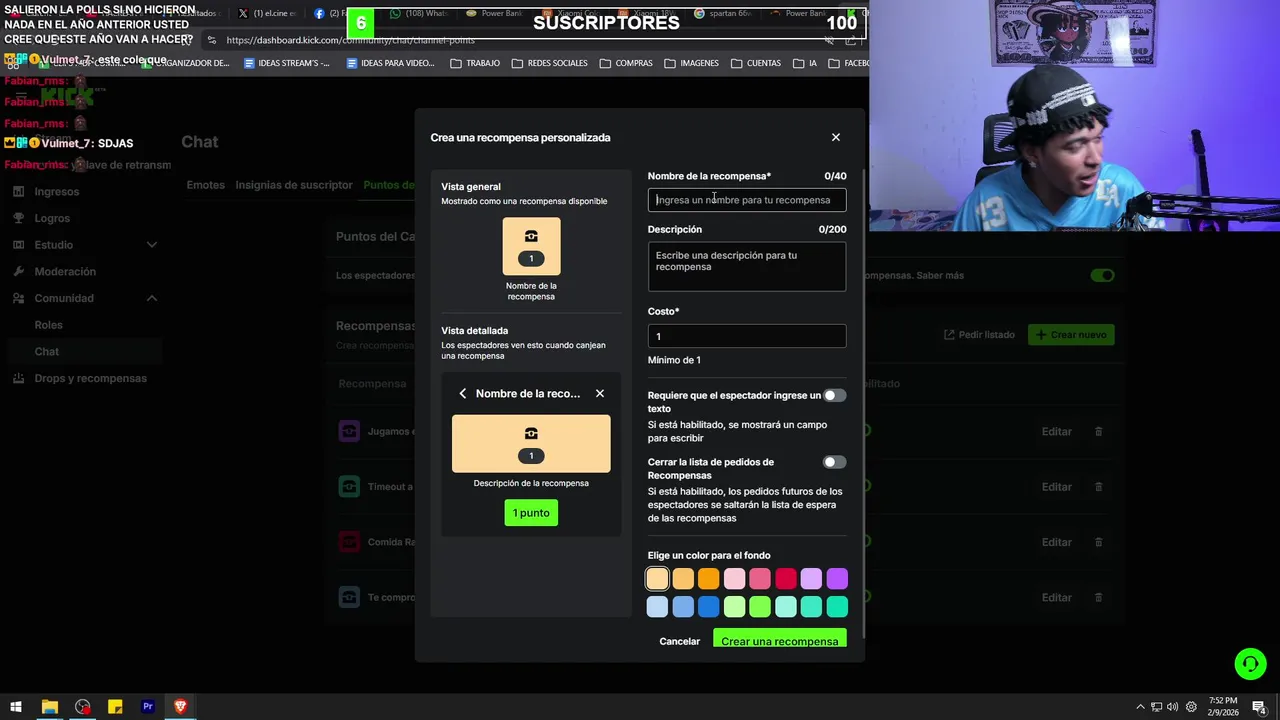Image resolution: width=1280 pixels, height=720 pixels.
Task: Switch to the Emotes tab
Action: pyautogui.click(x=205, y=185)
